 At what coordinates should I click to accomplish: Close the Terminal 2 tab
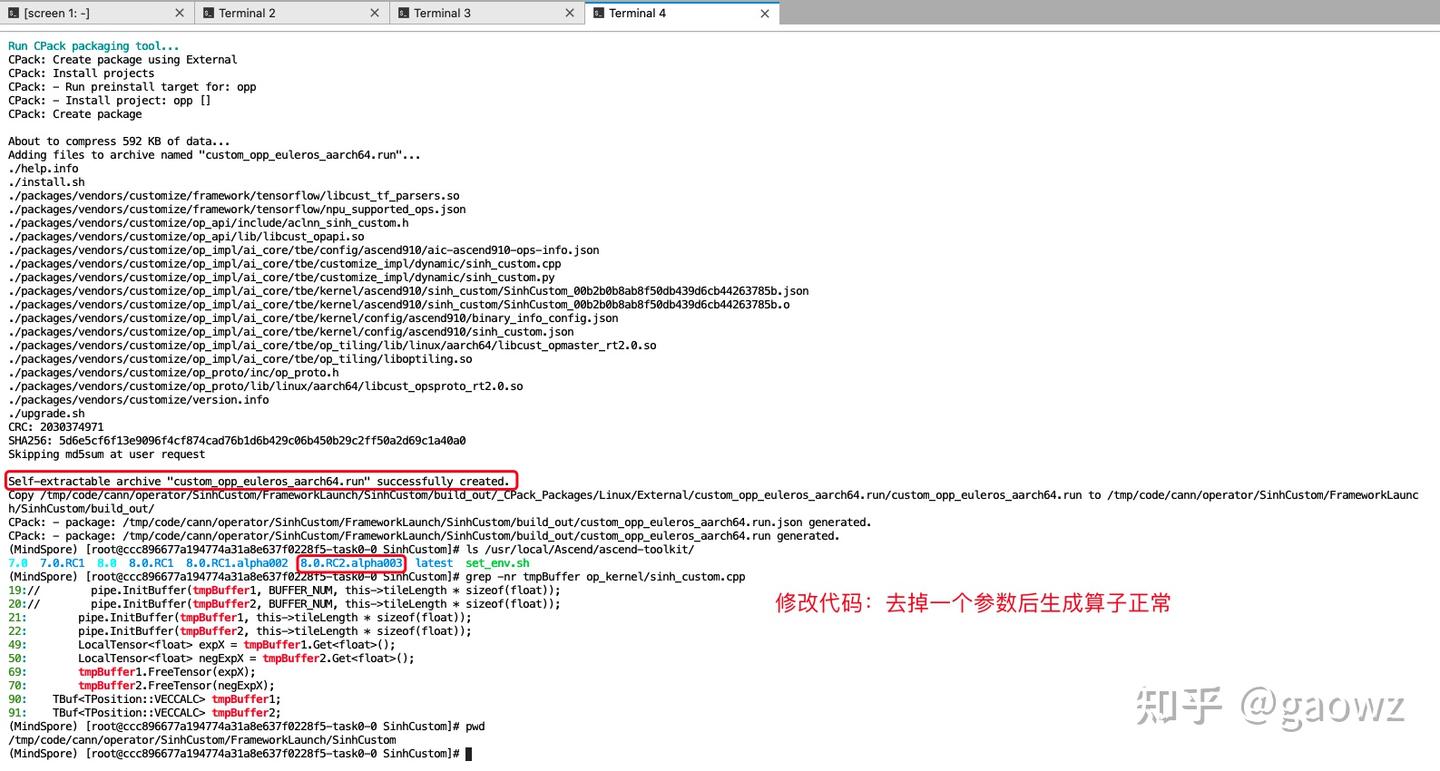point(374,13)
